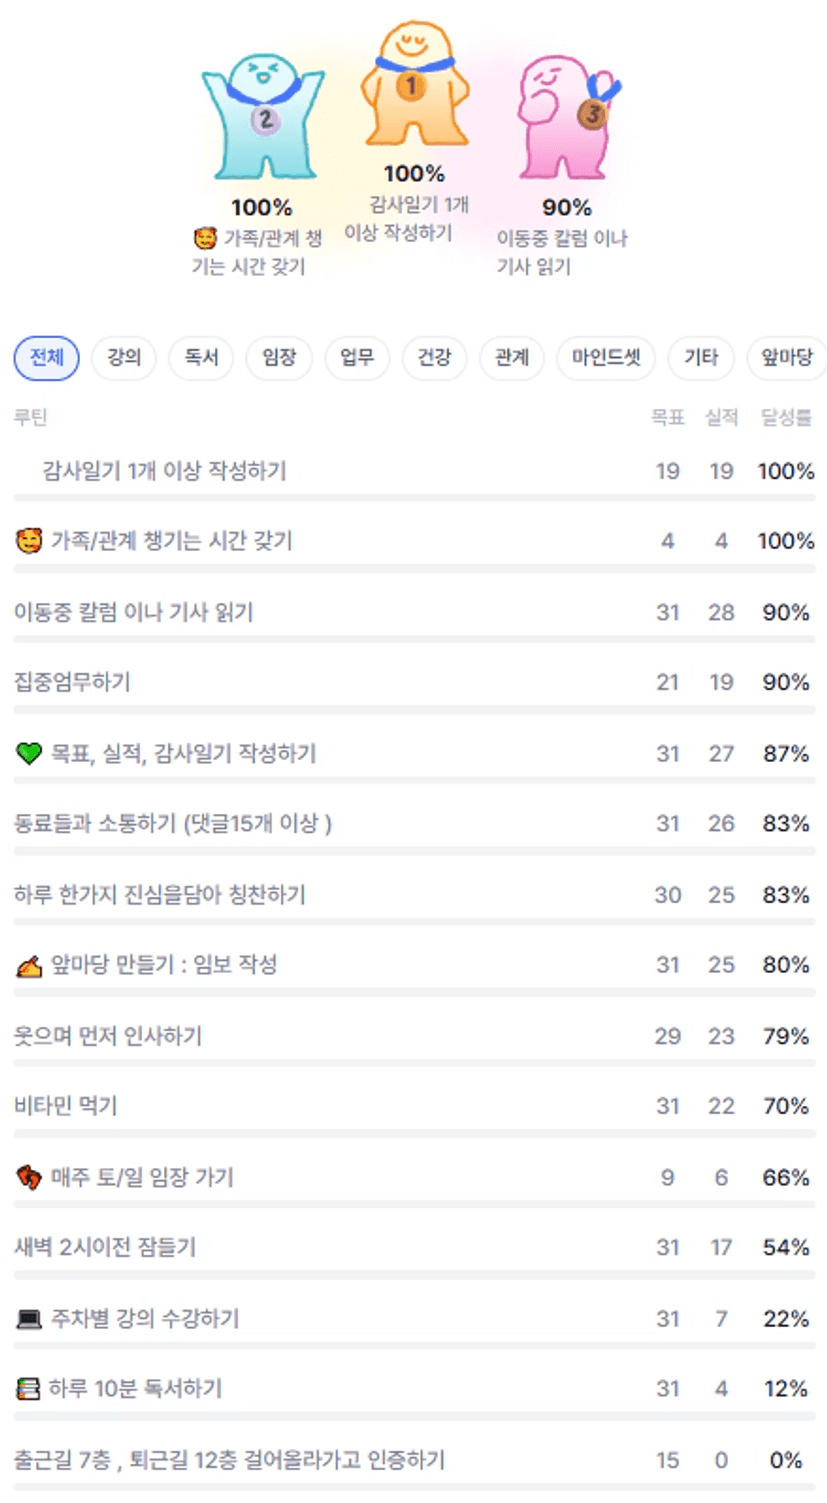Sort by the 달성률 column header
This screenshot has width=827, height=1503.
[x=786, y=418]
